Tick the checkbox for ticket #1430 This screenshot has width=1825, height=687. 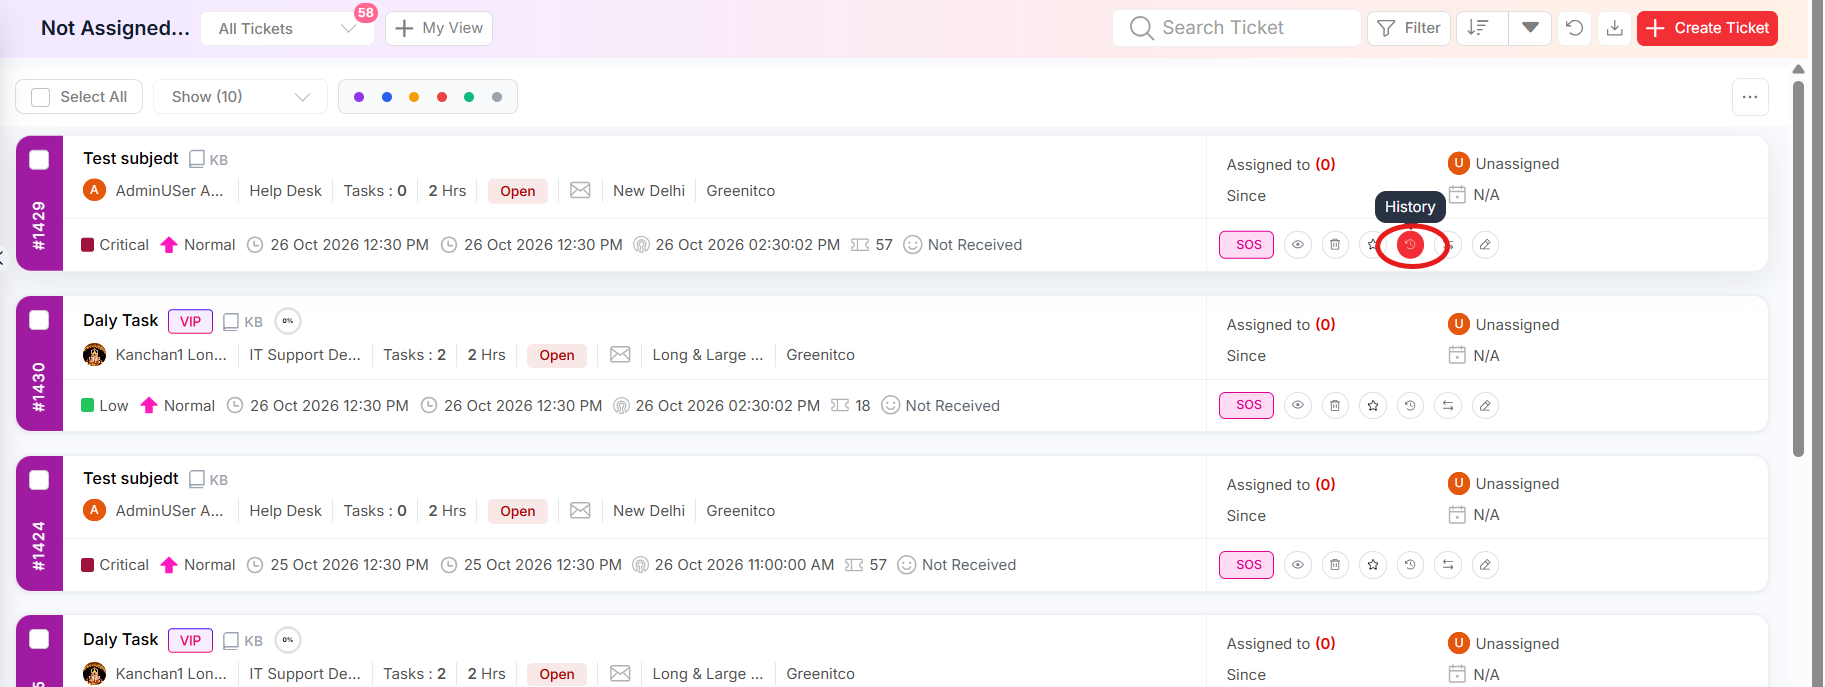click(x=39, y=320)
